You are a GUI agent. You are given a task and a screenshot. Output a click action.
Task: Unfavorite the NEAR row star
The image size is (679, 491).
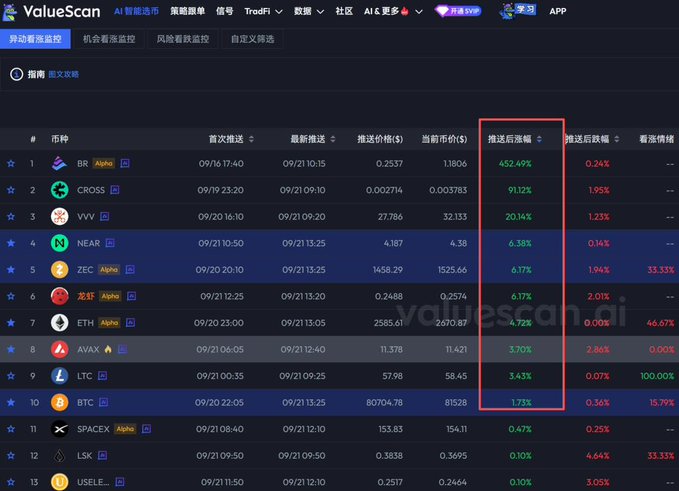coord(11,243)
